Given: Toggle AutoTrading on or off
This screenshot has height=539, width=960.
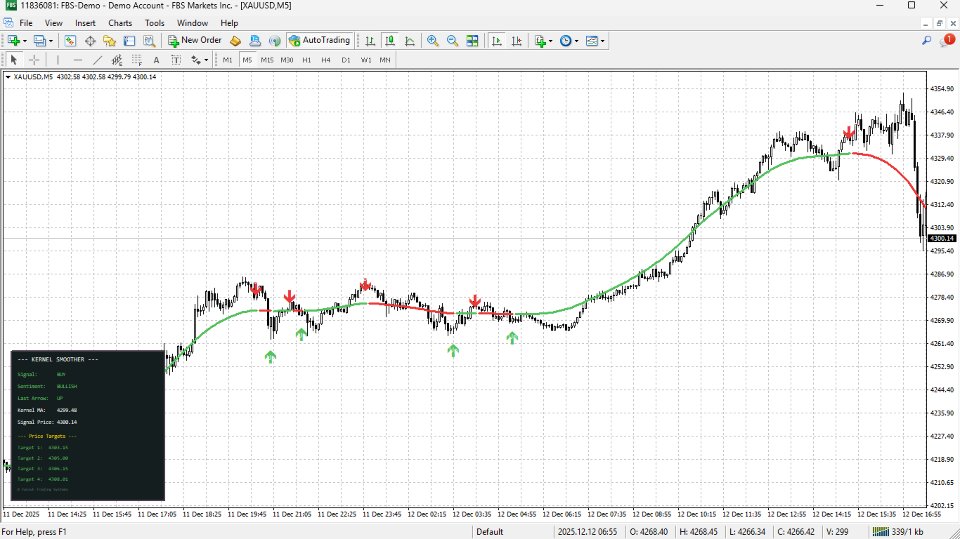Looking at the screenshot, I should click(x=319, y=40).
